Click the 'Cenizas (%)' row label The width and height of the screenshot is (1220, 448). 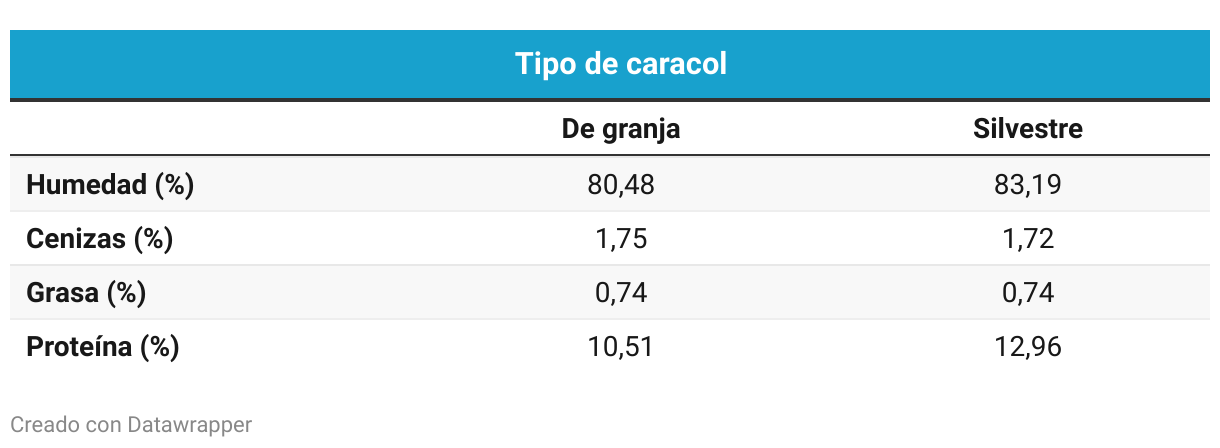point(99,239)
